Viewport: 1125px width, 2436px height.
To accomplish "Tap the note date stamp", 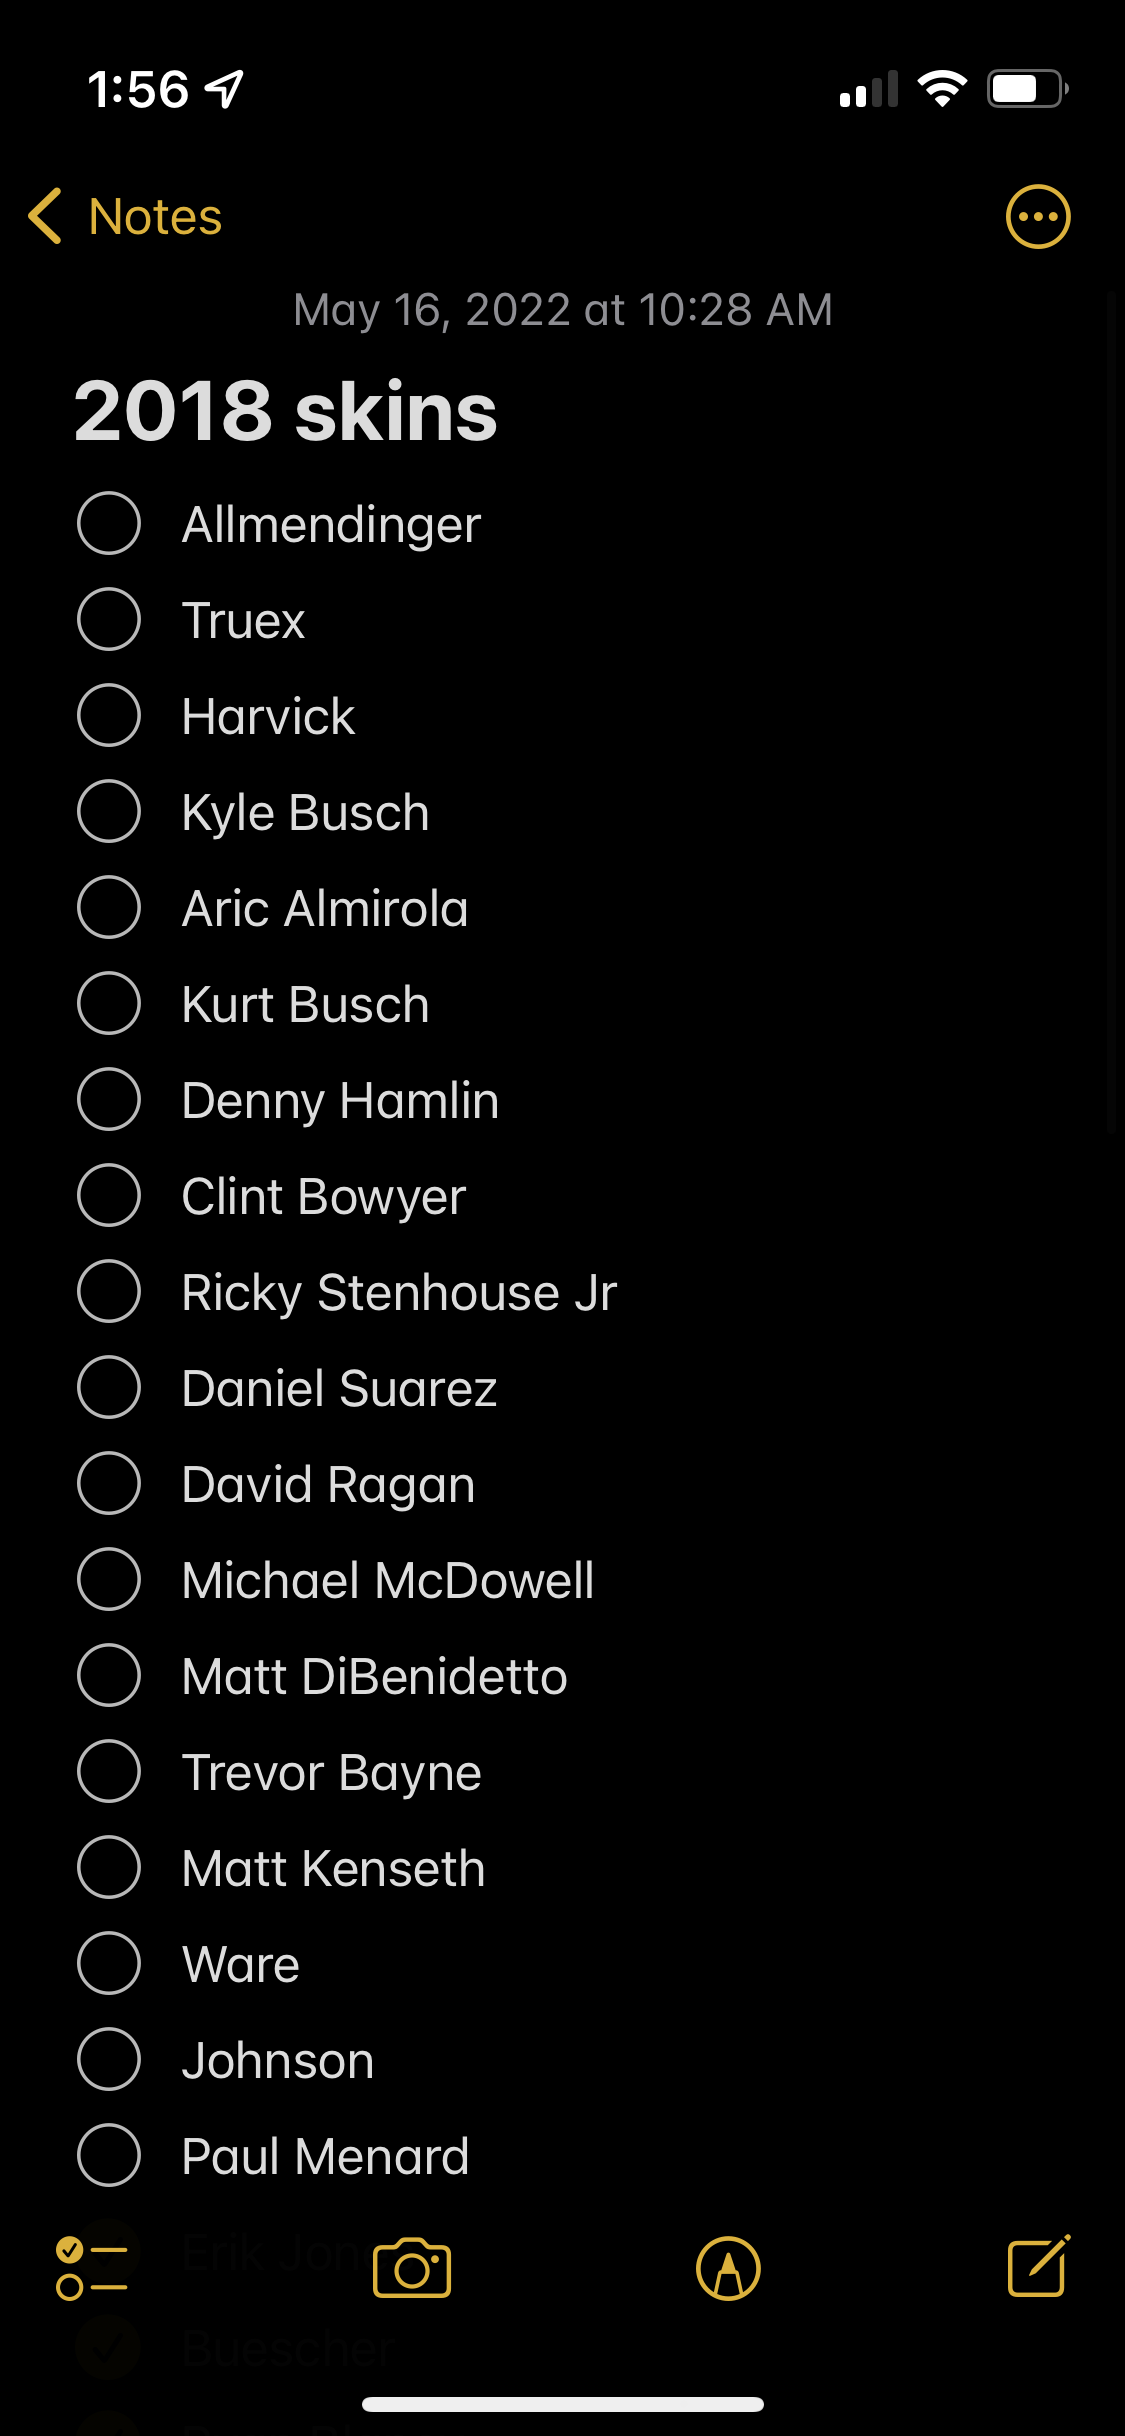I will (x=563, y=310).
